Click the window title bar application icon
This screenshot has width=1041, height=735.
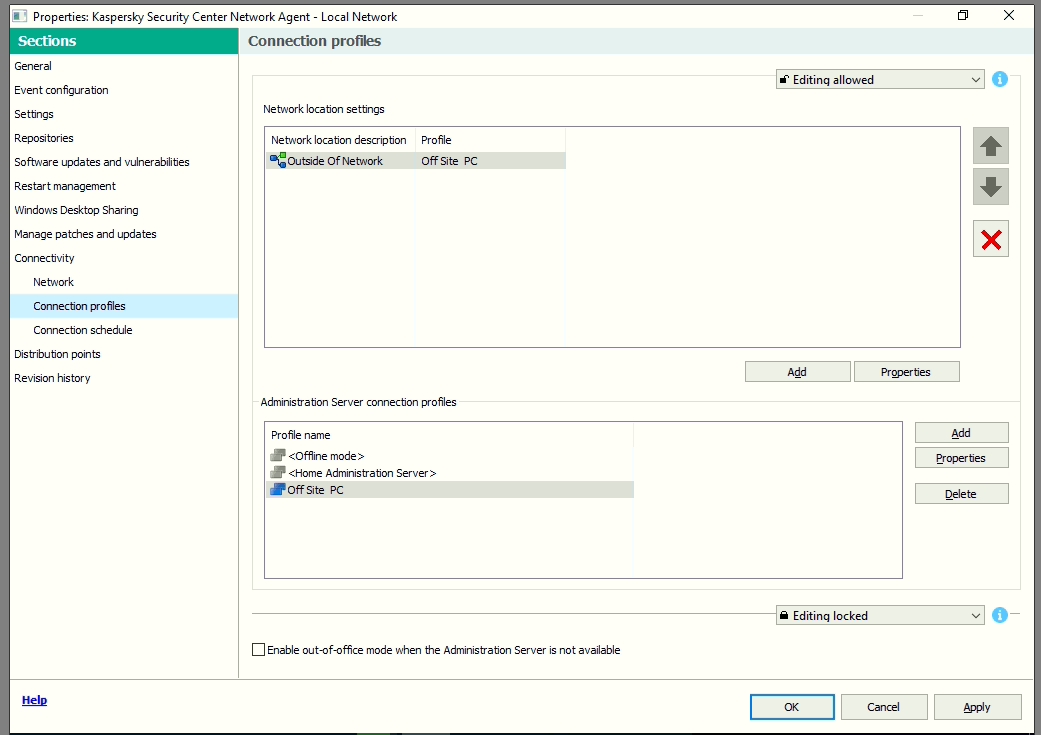pos(20,16)
